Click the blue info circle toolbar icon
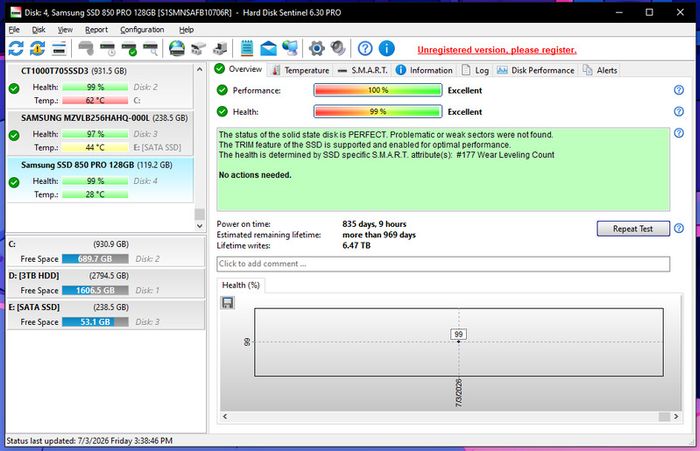This screenshot has height=451, width=700. (387, 48)
